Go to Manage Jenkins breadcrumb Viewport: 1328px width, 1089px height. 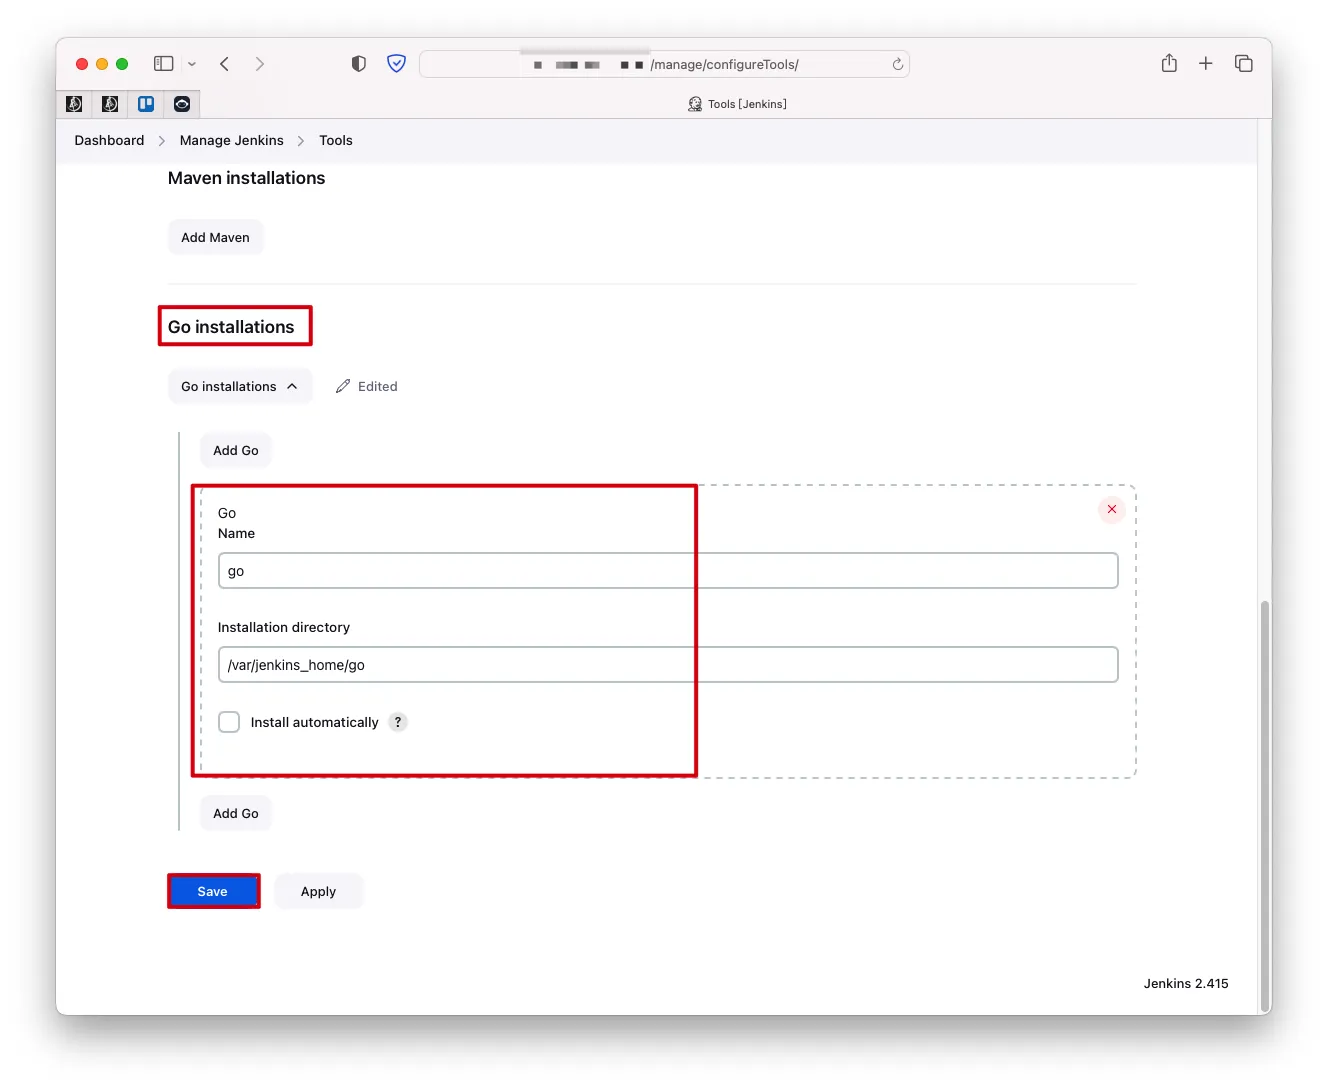(231, 141)
